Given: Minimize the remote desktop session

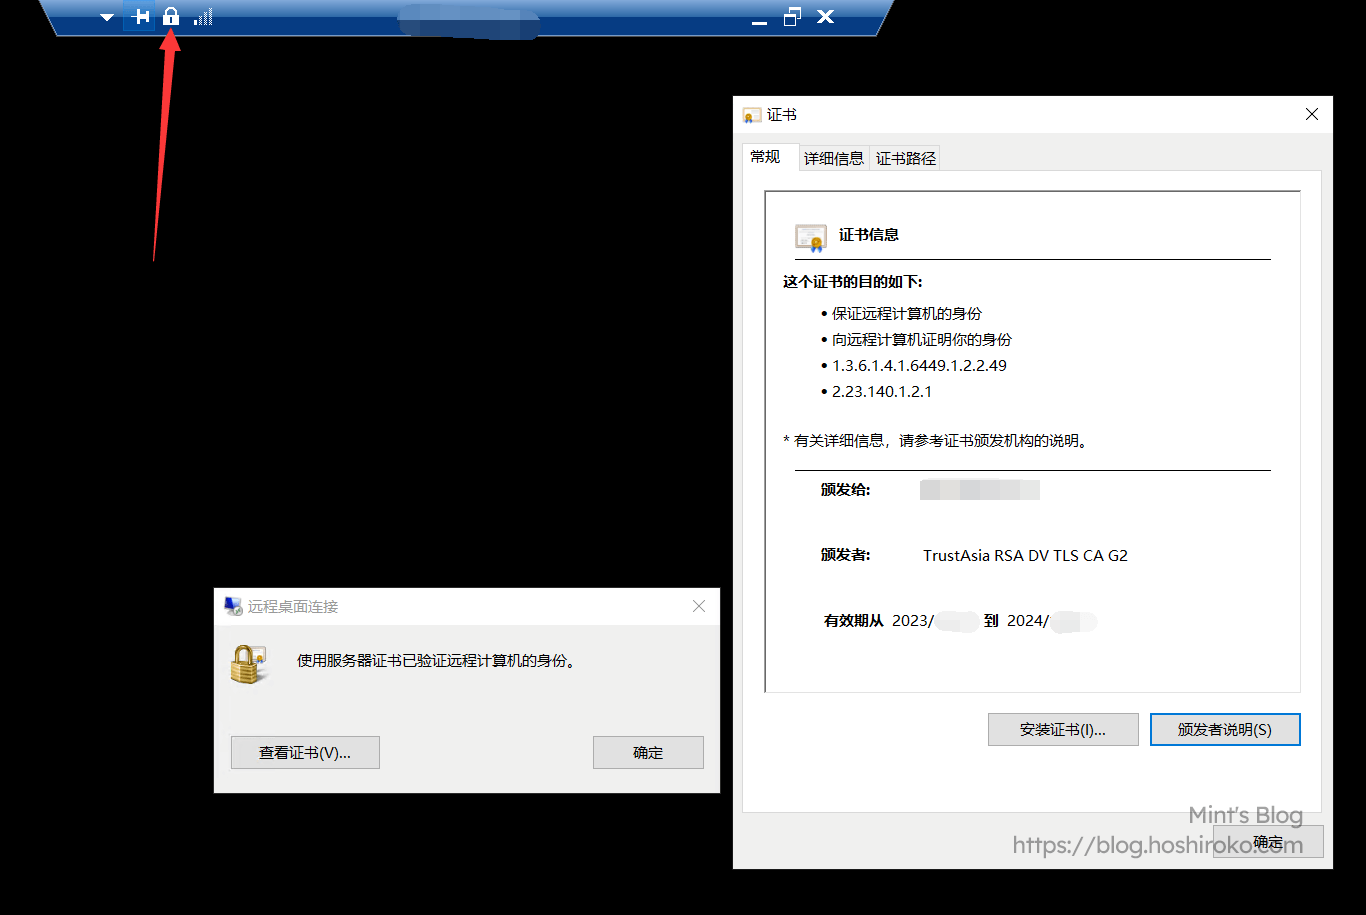Looking at the screenshot, I should (x=759, y=18).
